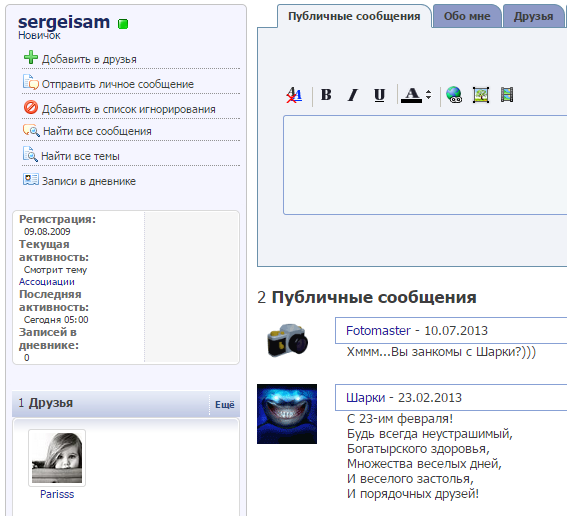Image resolution: width=567 pixels, height=516 pixels.
Task: Toggle italic formatting in editor toolbar
Action: 353,95
